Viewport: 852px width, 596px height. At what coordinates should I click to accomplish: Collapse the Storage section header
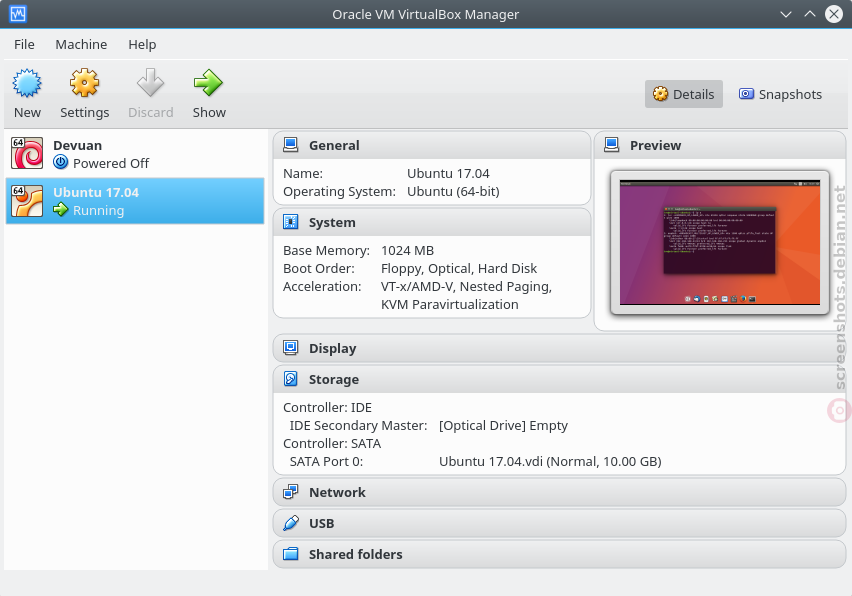coord(560,379)
